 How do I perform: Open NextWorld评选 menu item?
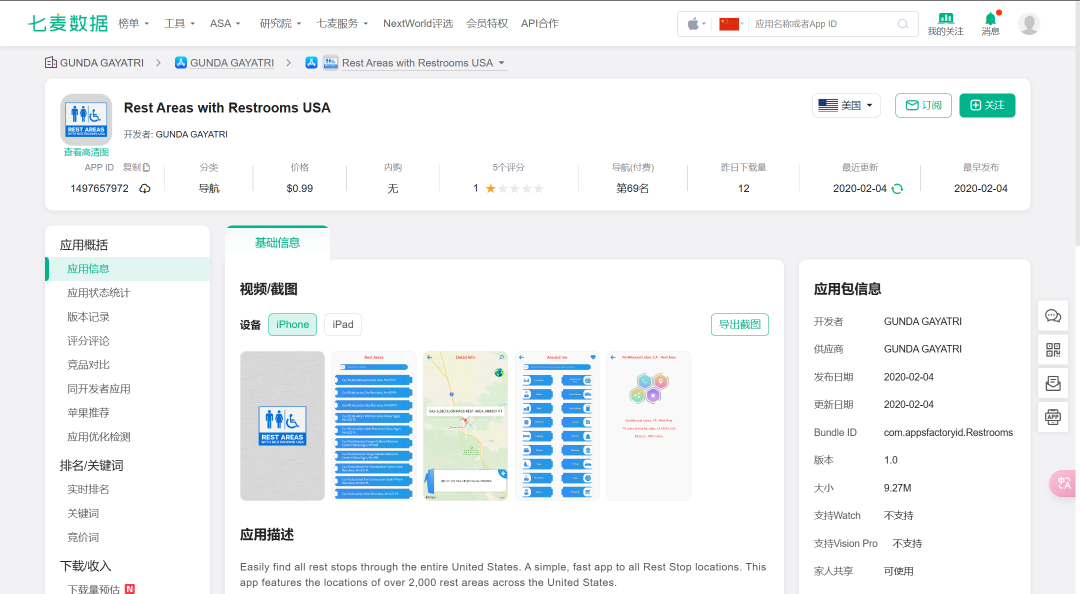pyautogui.click(x=418, y=23)
